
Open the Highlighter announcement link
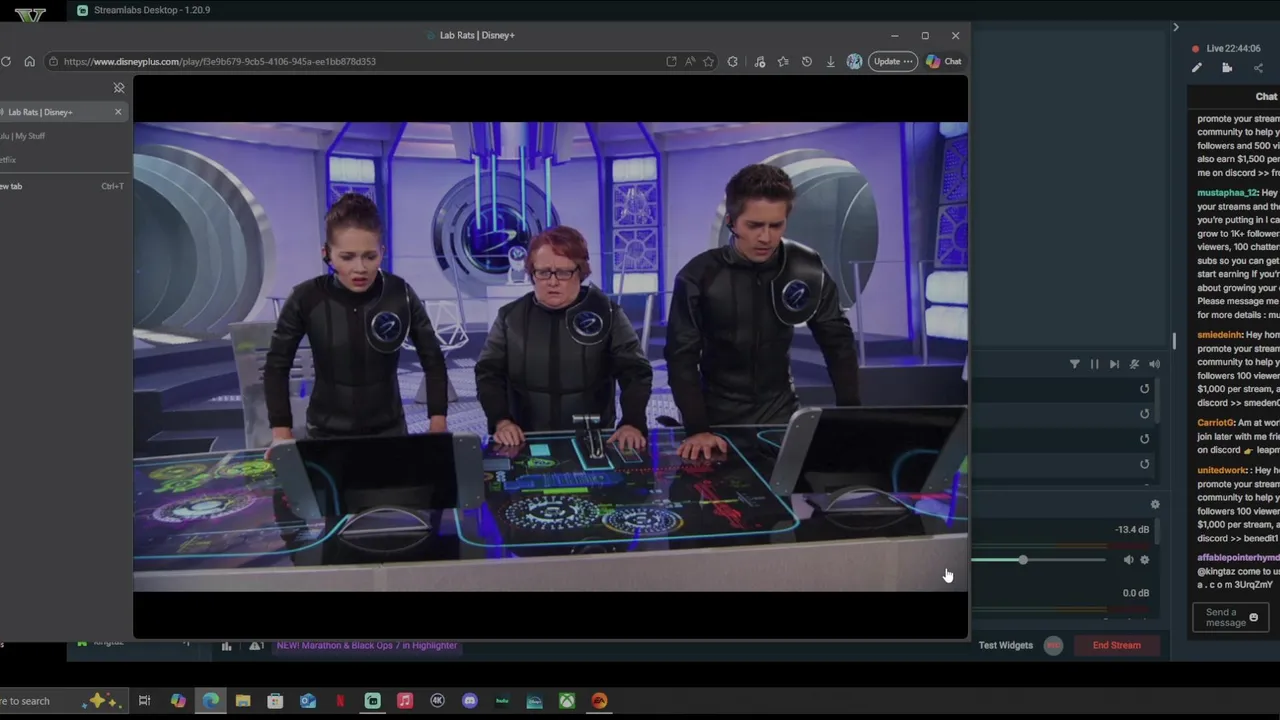tap(367, 645)
